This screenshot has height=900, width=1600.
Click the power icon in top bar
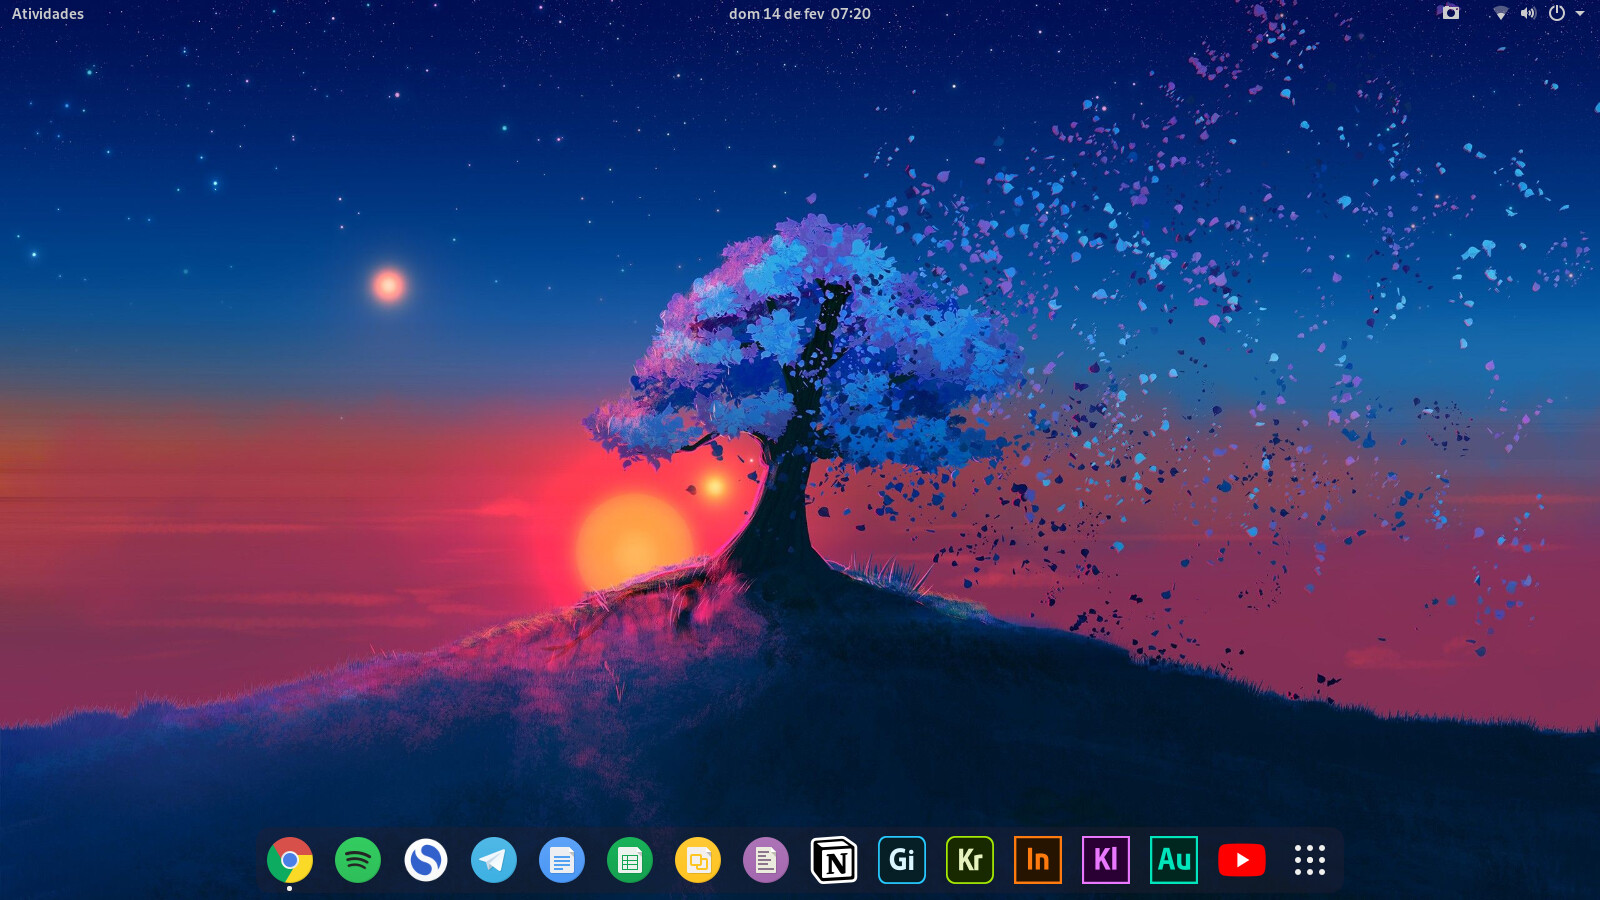[1557, 13]
